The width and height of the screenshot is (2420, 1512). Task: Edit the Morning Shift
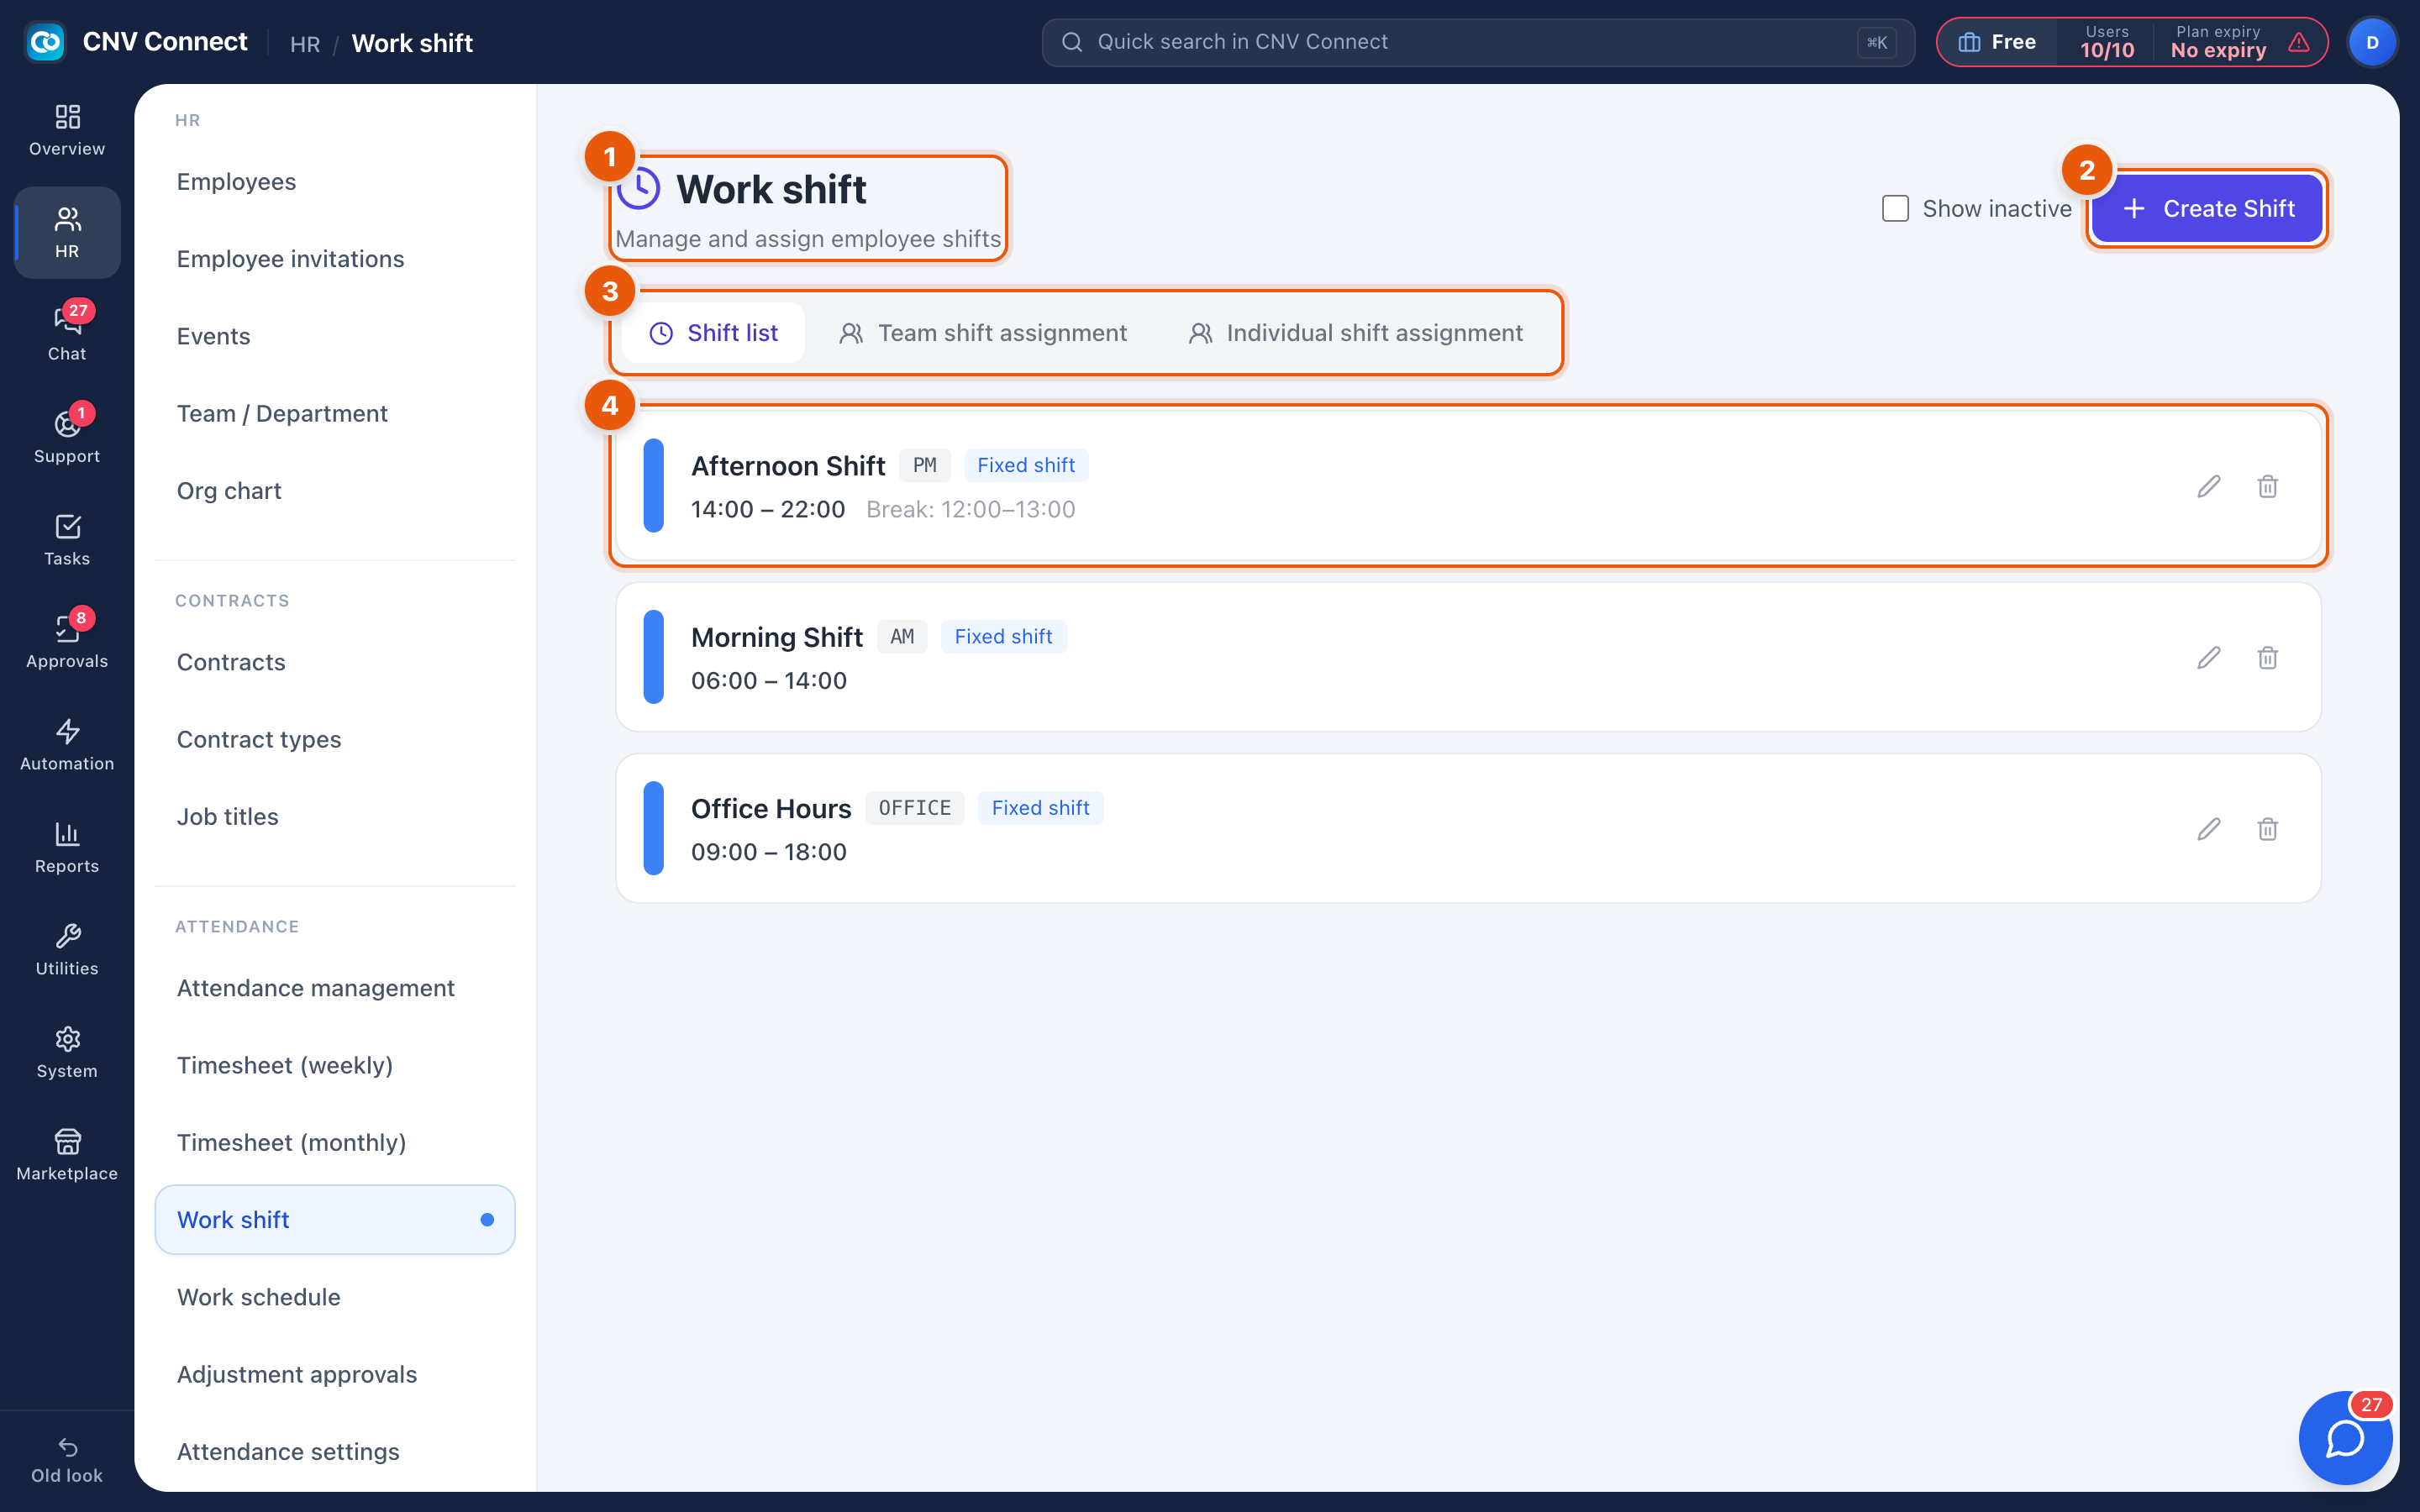click(x=2209, y=658)
